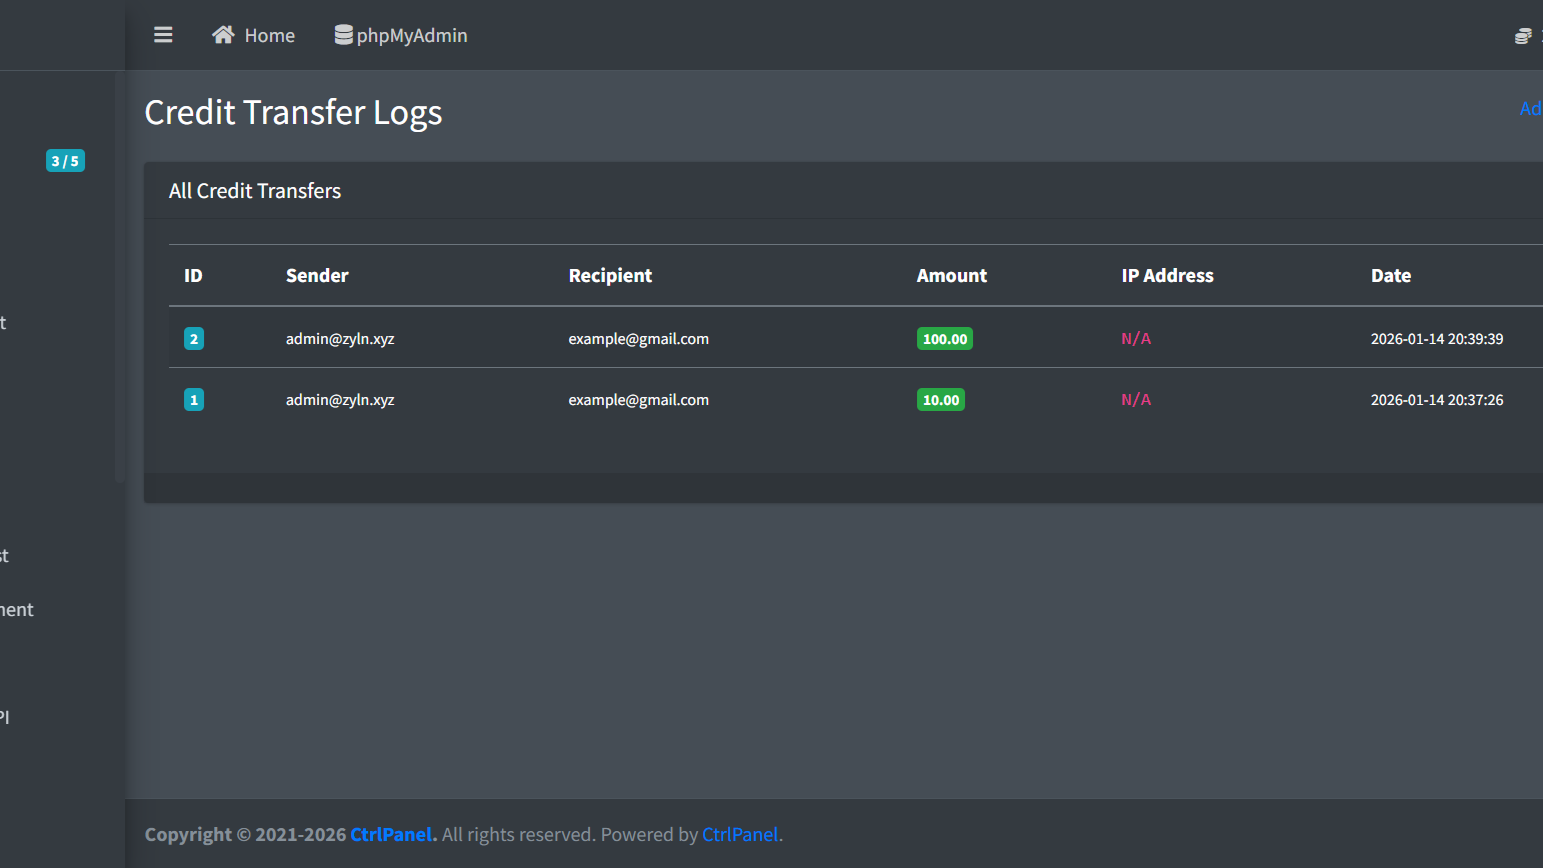Image resolution: width=1543 pixels, height=868 pixels.
Task: Click the date 2026-01-14 20:39:39
Action: (1436, 339)
